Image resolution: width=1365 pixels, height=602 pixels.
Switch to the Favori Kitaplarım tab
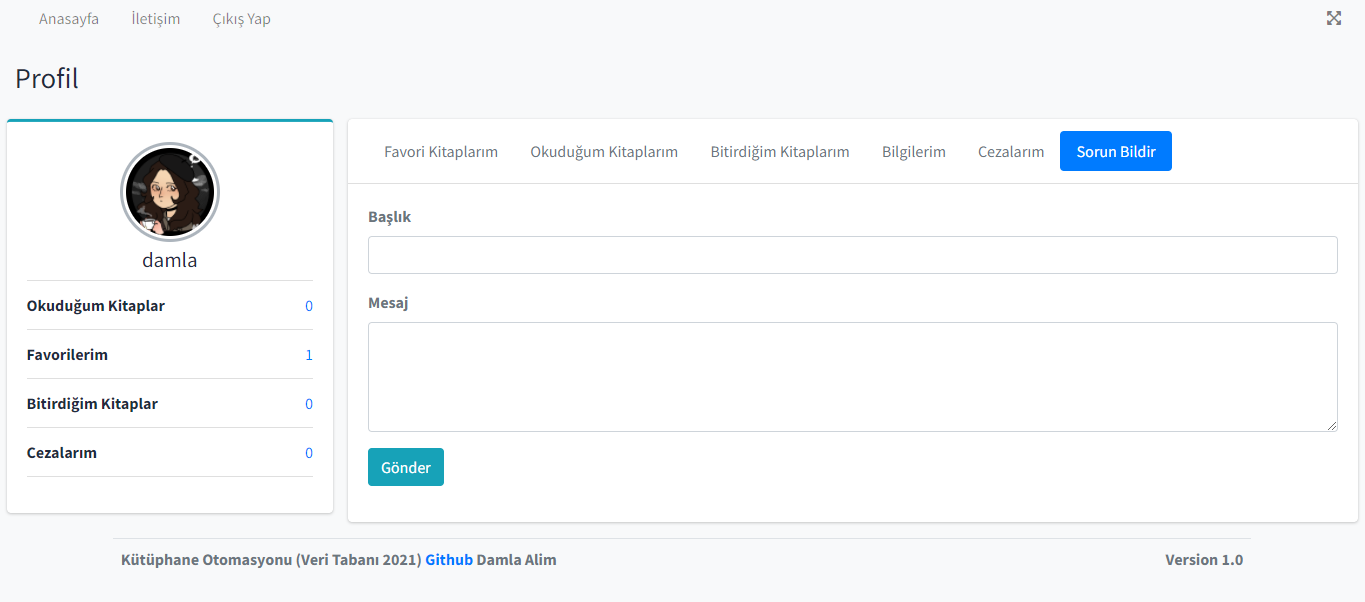click(x=440, y=151)
